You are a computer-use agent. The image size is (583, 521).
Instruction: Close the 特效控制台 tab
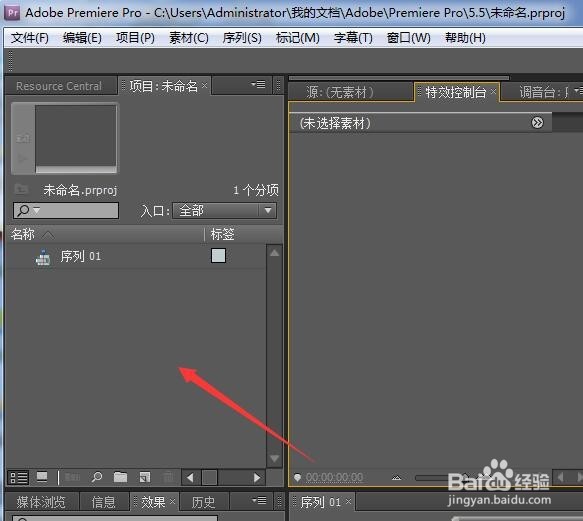[493, 91]
